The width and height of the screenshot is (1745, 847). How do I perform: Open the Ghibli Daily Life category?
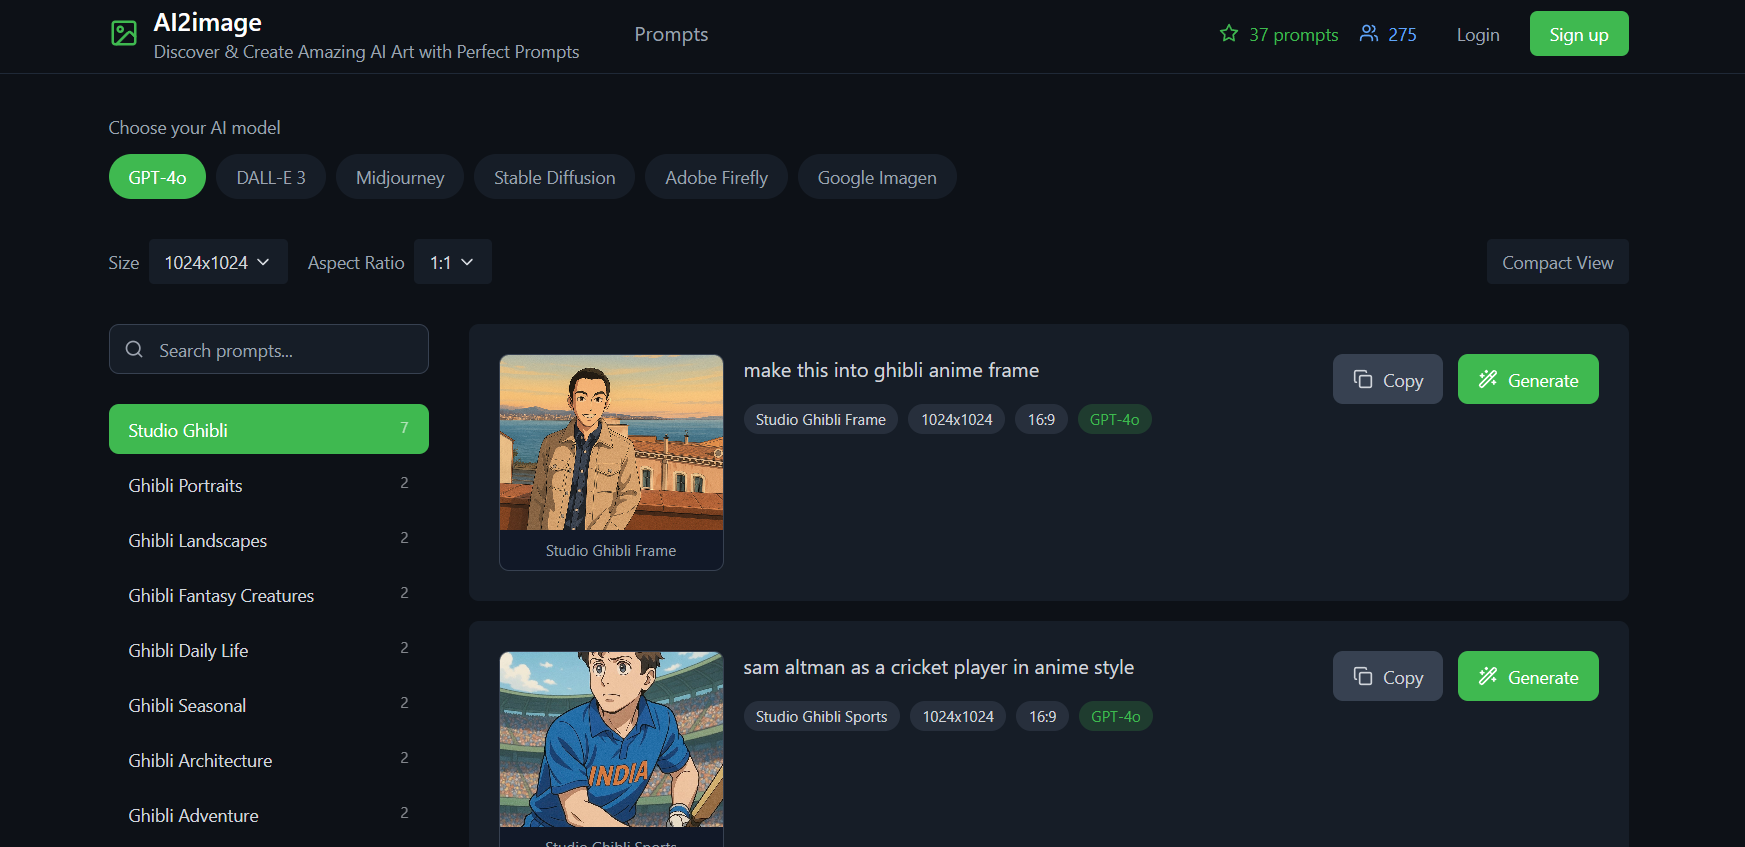pos(269,650)
